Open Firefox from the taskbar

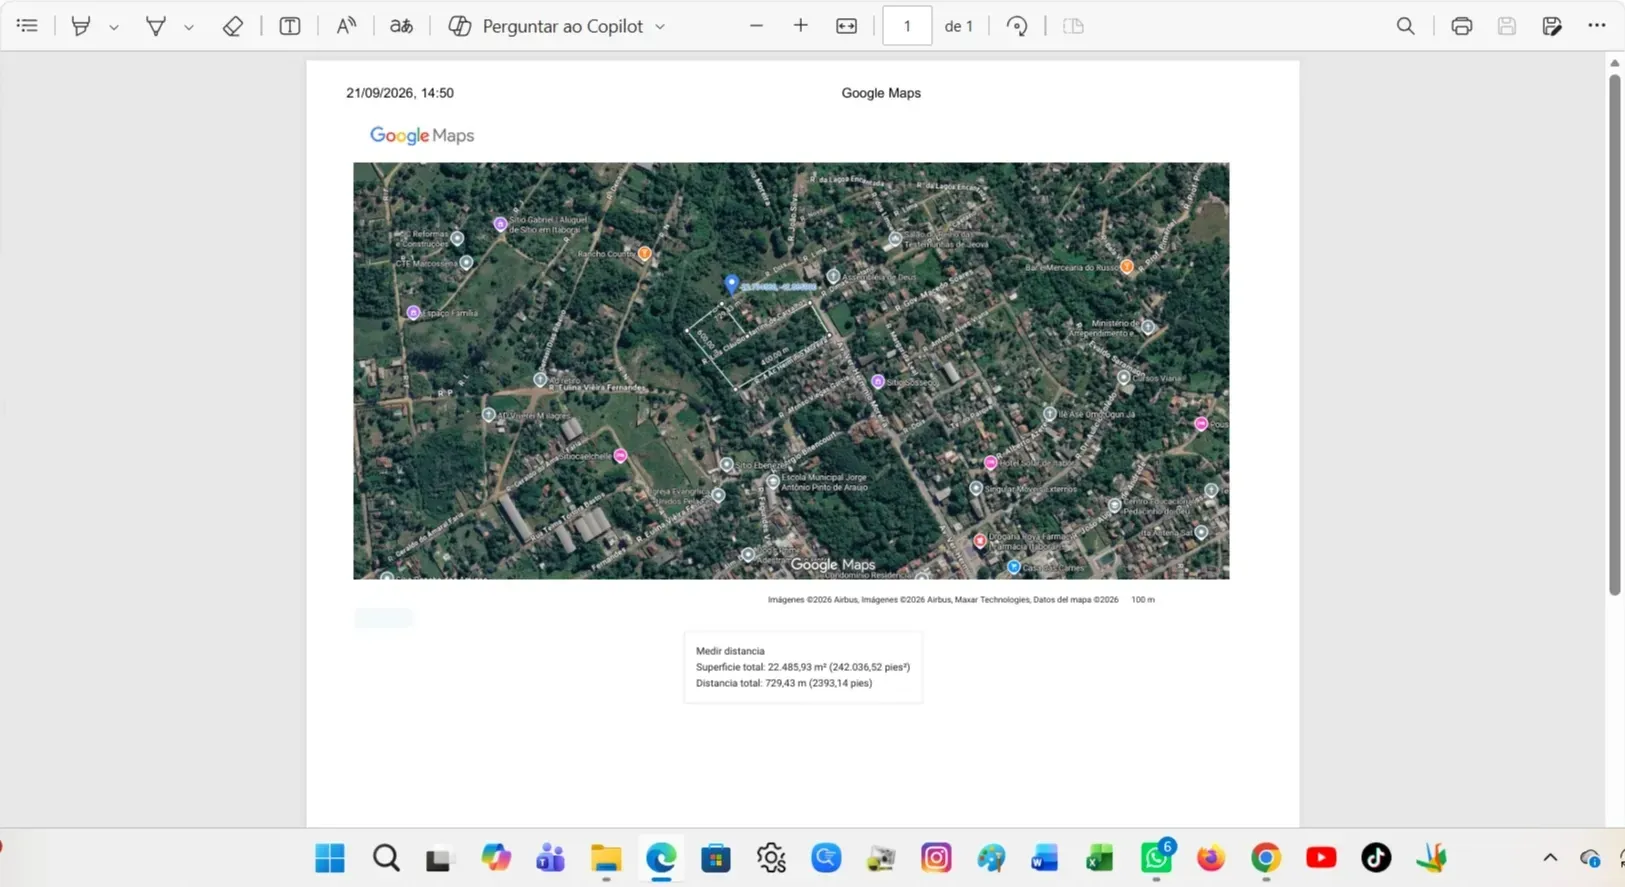point(1211,858)
